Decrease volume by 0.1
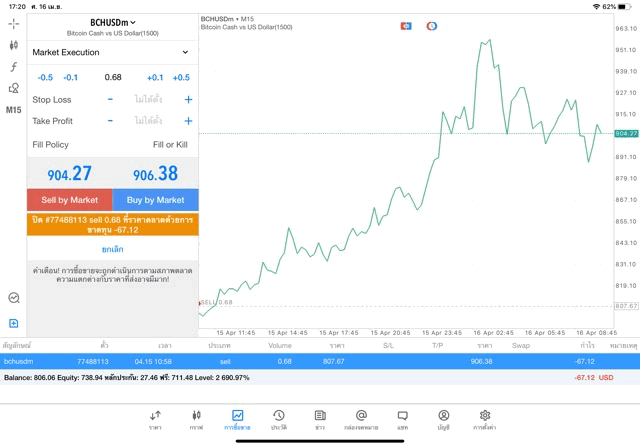The width and height of the screenshot is (640, 447). pyautogui.click(x=71, y=78)
